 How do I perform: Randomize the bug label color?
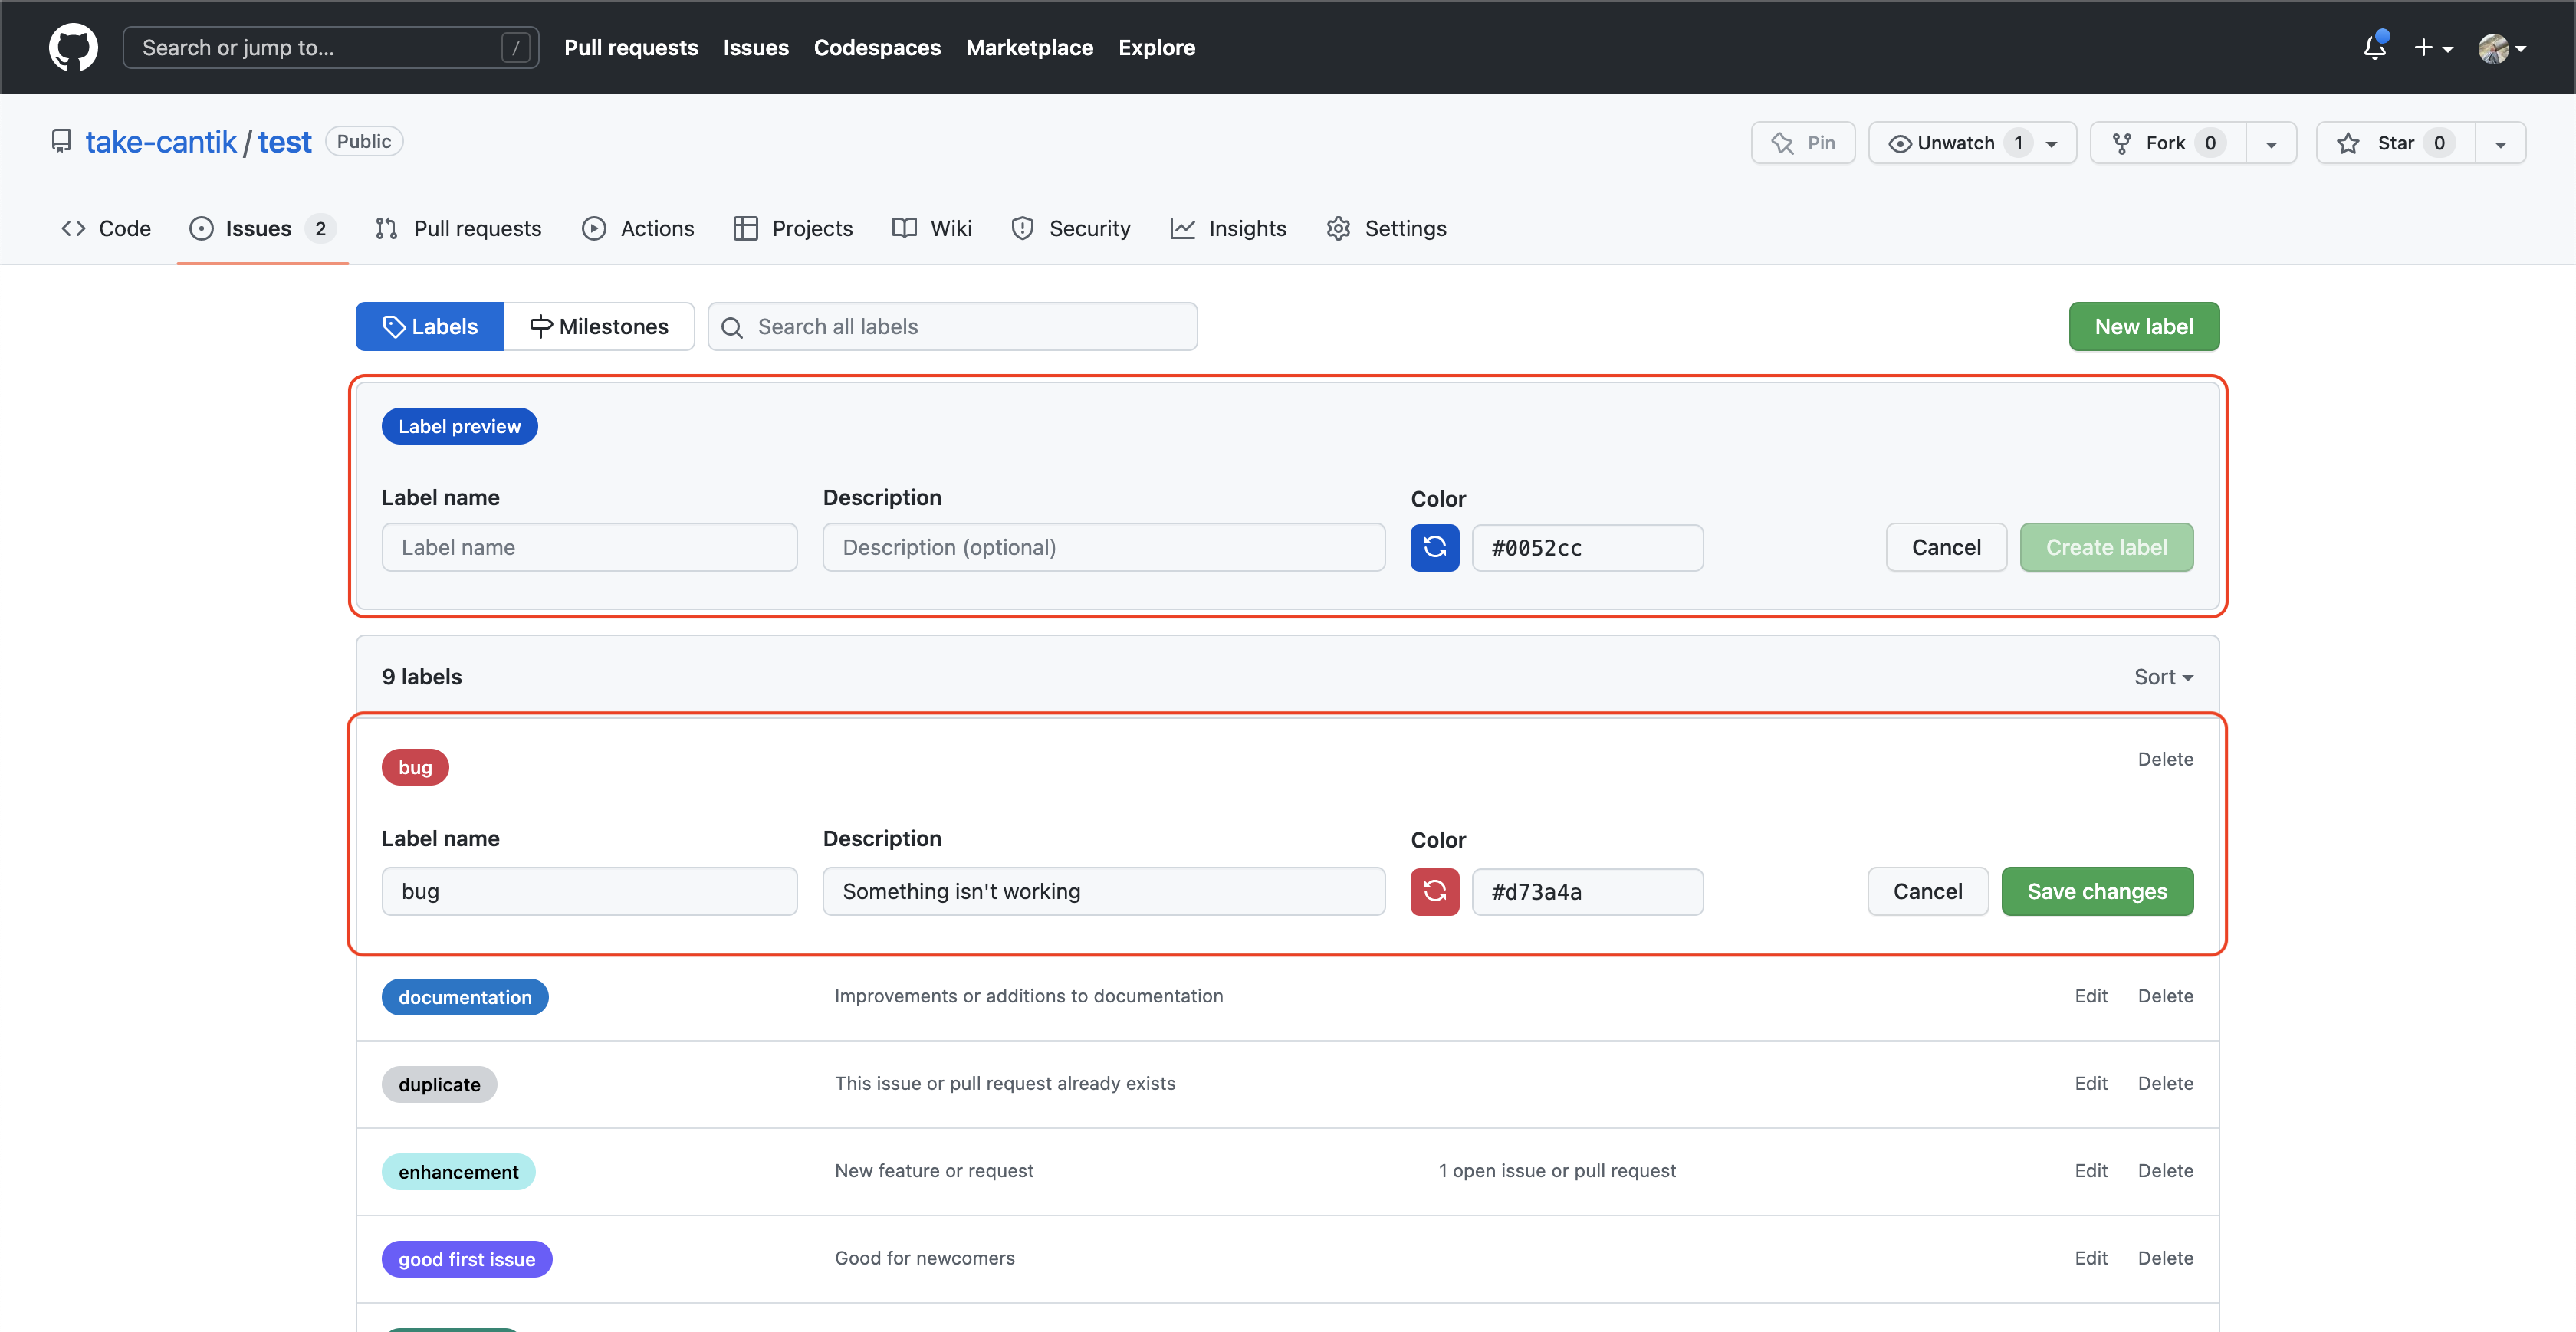click(1434, 891)
